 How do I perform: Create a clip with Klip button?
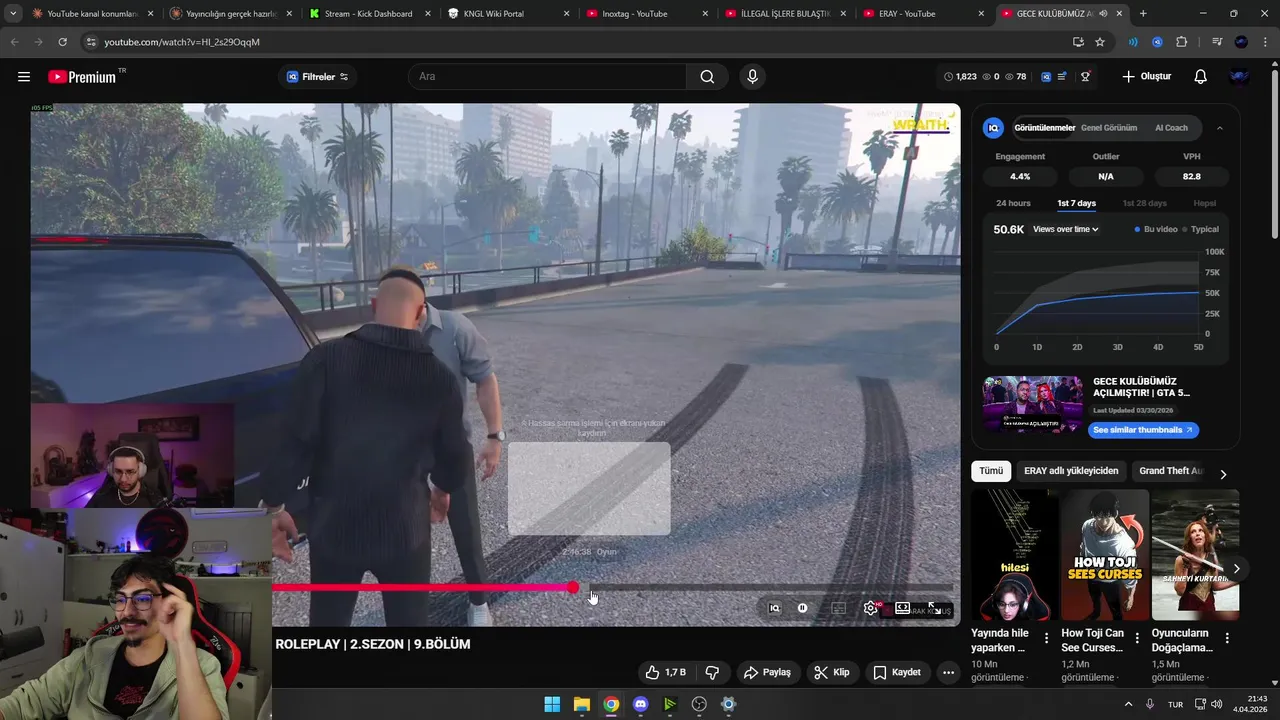832,673
